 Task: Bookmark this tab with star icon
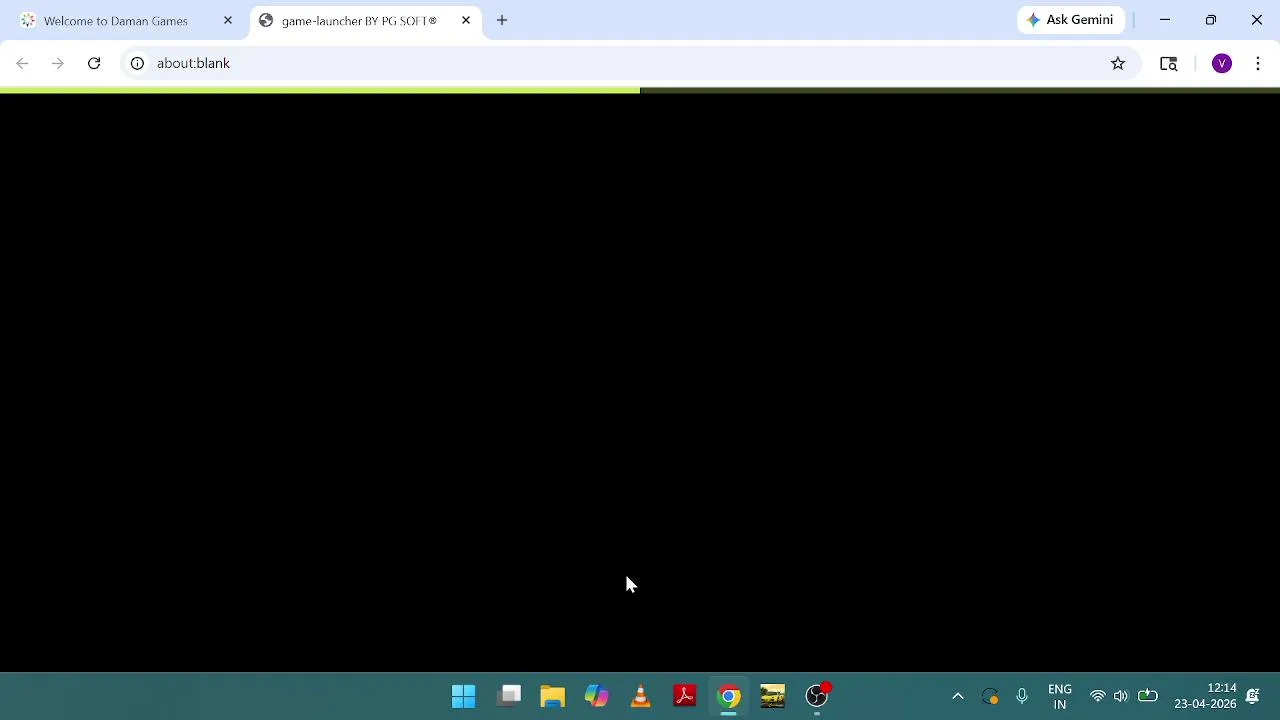pyautogui.click(x=1118, y=63)
